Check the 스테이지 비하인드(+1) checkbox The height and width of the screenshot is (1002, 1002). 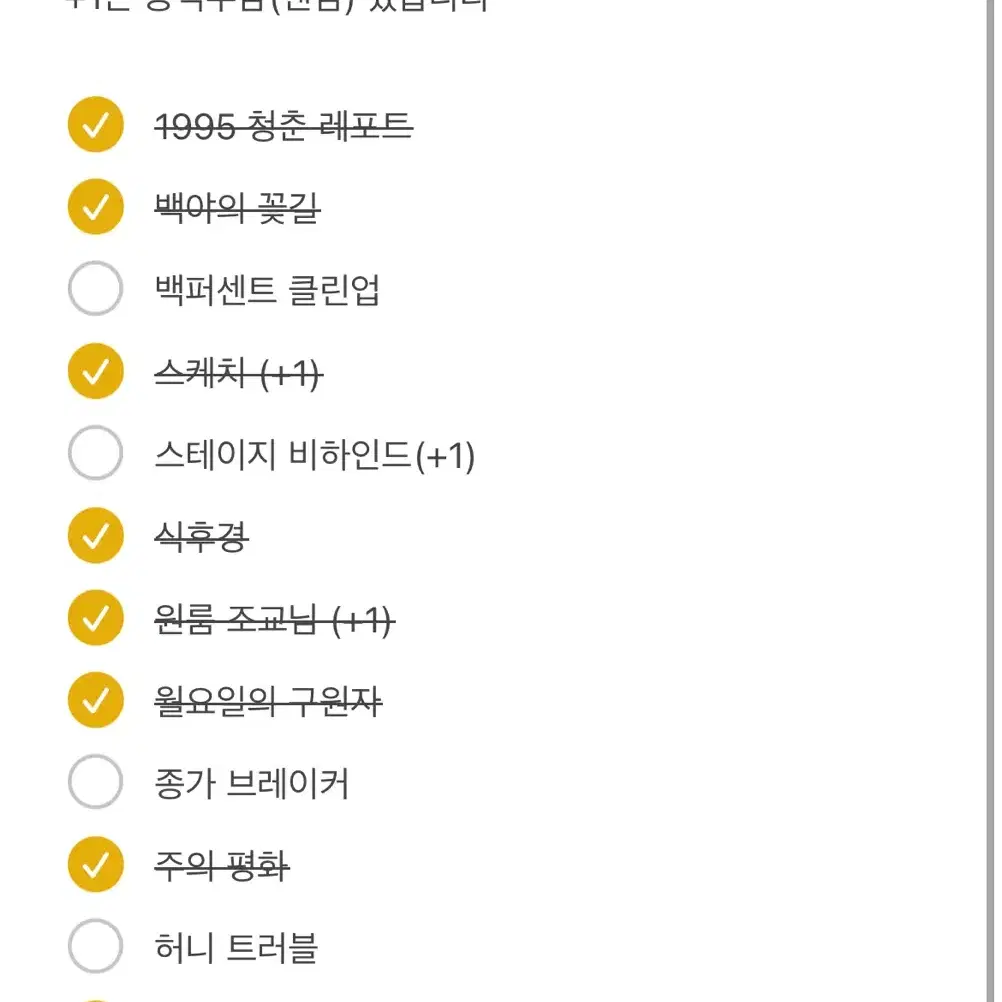coord(95,454)
